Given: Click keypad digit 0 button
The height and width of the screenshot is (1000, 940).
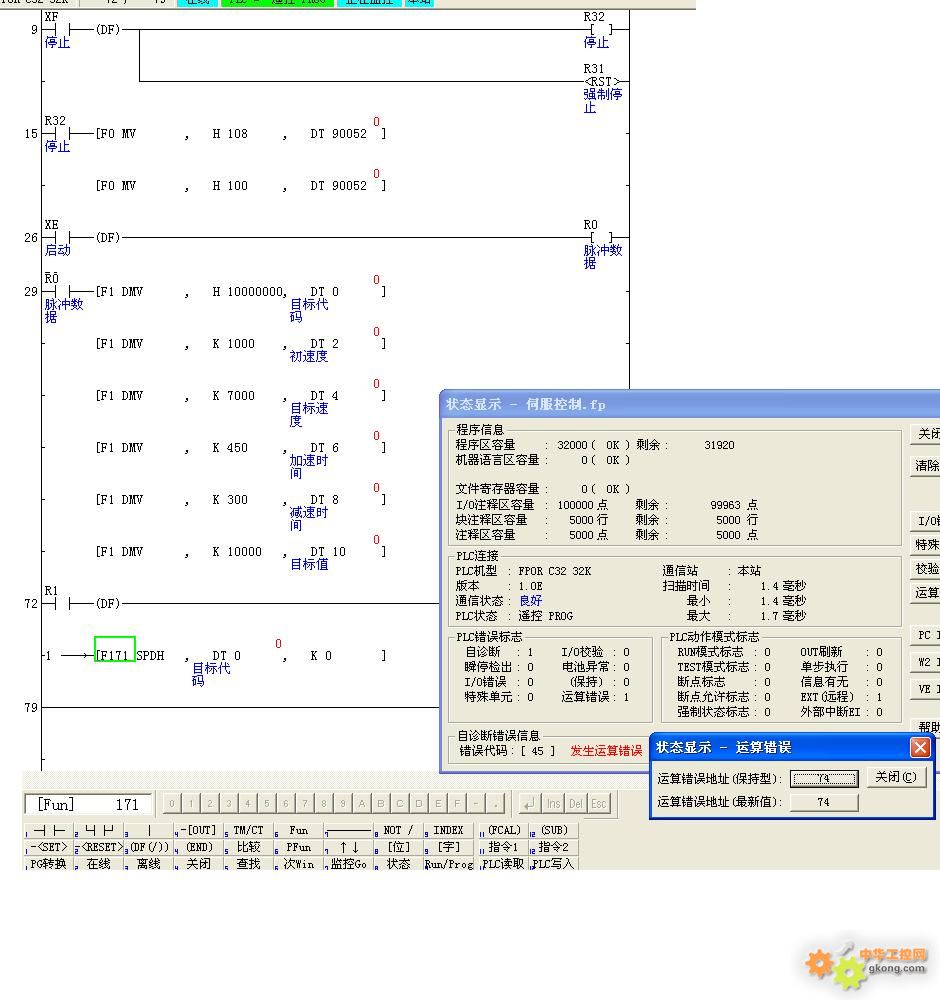Looking at the screenshot, I should tap(172, 804).
